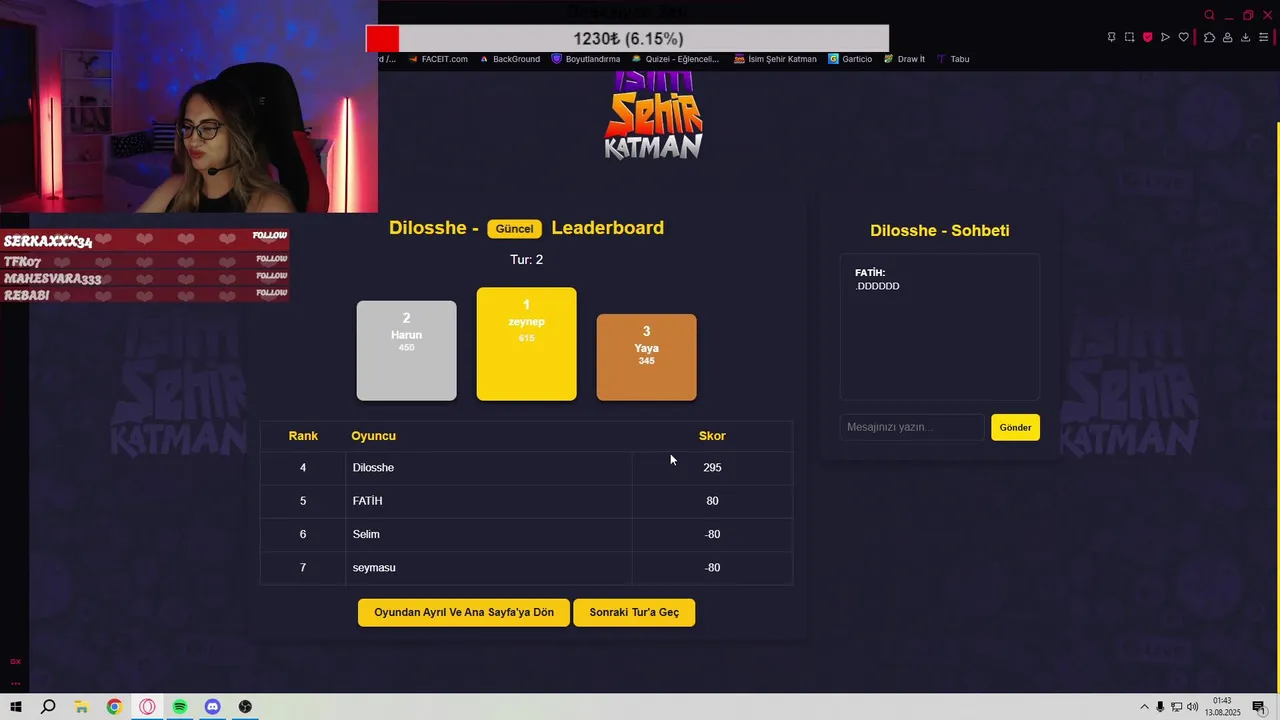Screen dimensions: 1280x720
Task: Expand hidden system tray icons chevron
Action: click(x=1144, y=707)
